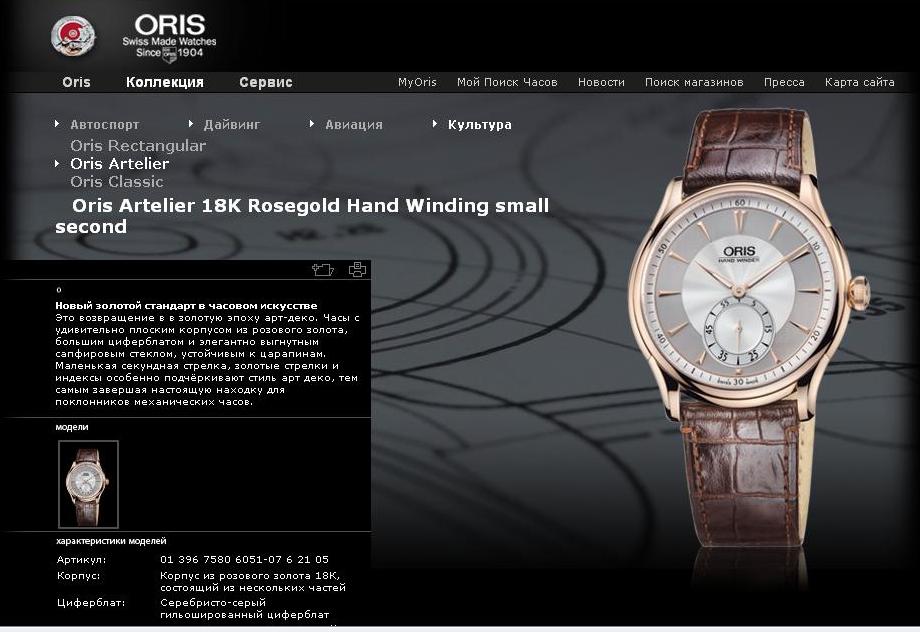Open the Карта сайта link

pyautogui.click(x=860, y=82)
